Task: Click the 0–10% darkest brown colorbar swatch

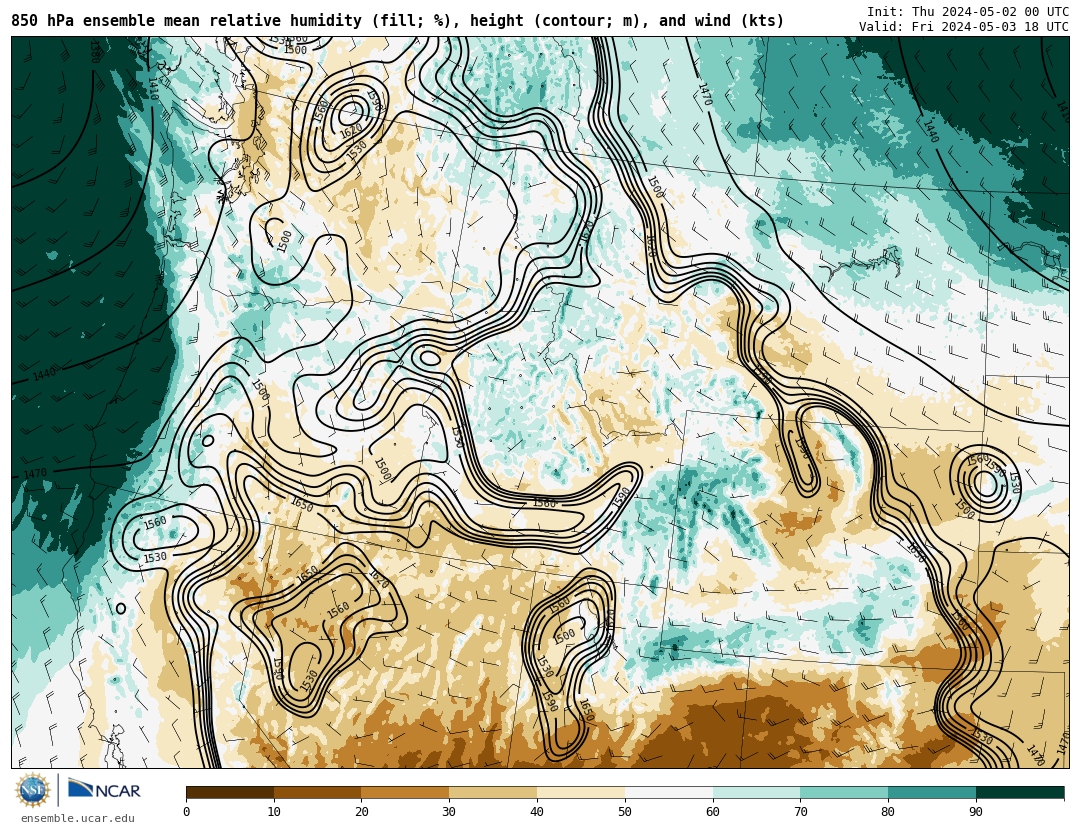Action: coord(230,792)
